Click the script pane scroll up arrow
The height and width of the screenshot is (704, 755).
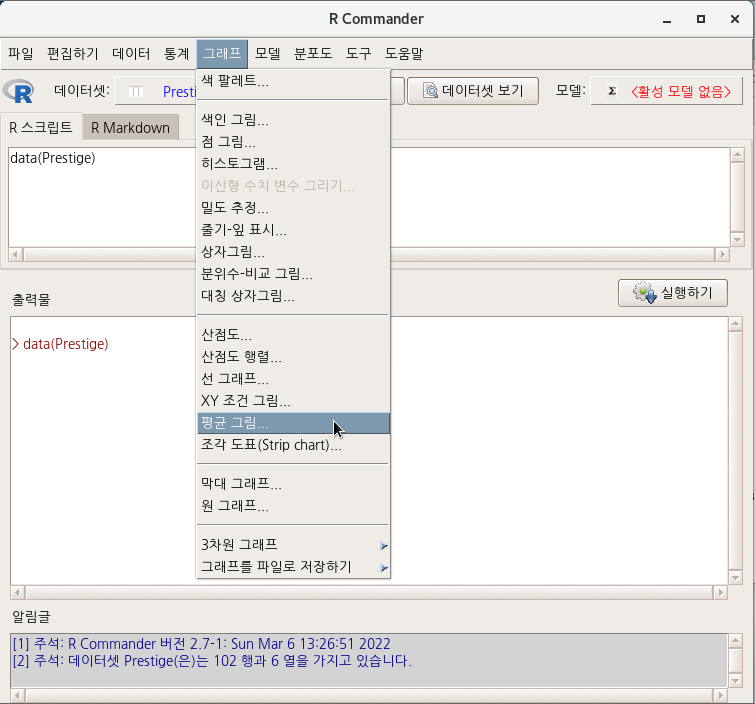click(x=737, y=155)
